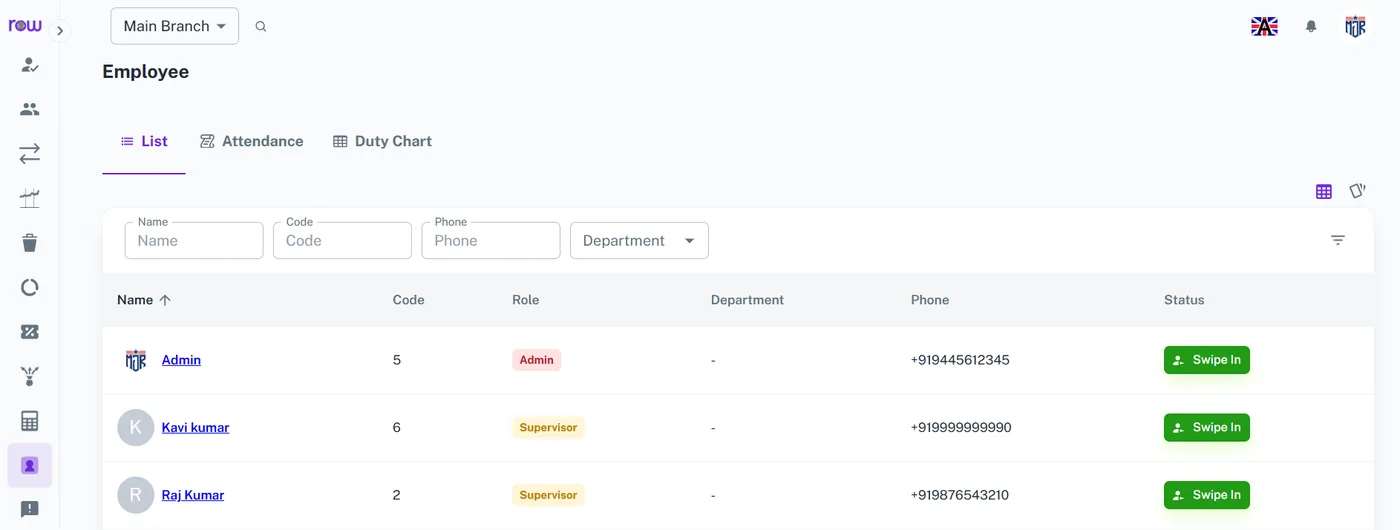Click employee code 6 cell
Image resolution: width=1400 pixels, height=530 pixels.
(397, 427)
